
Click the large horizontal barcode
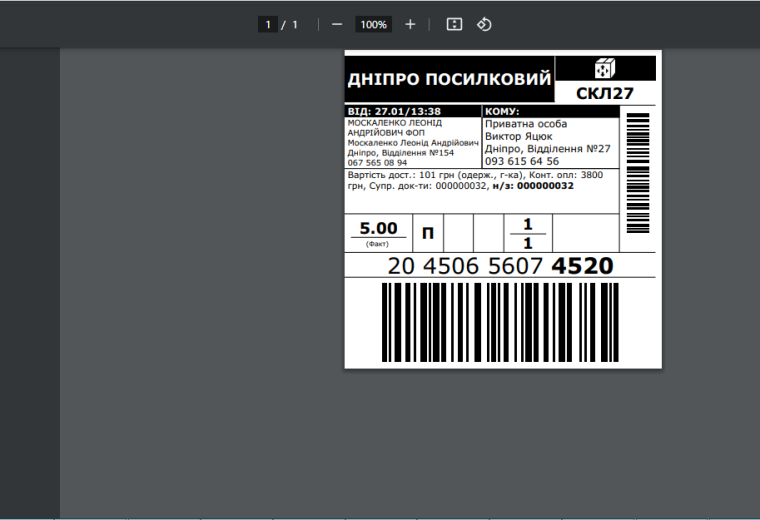[500, 320]
